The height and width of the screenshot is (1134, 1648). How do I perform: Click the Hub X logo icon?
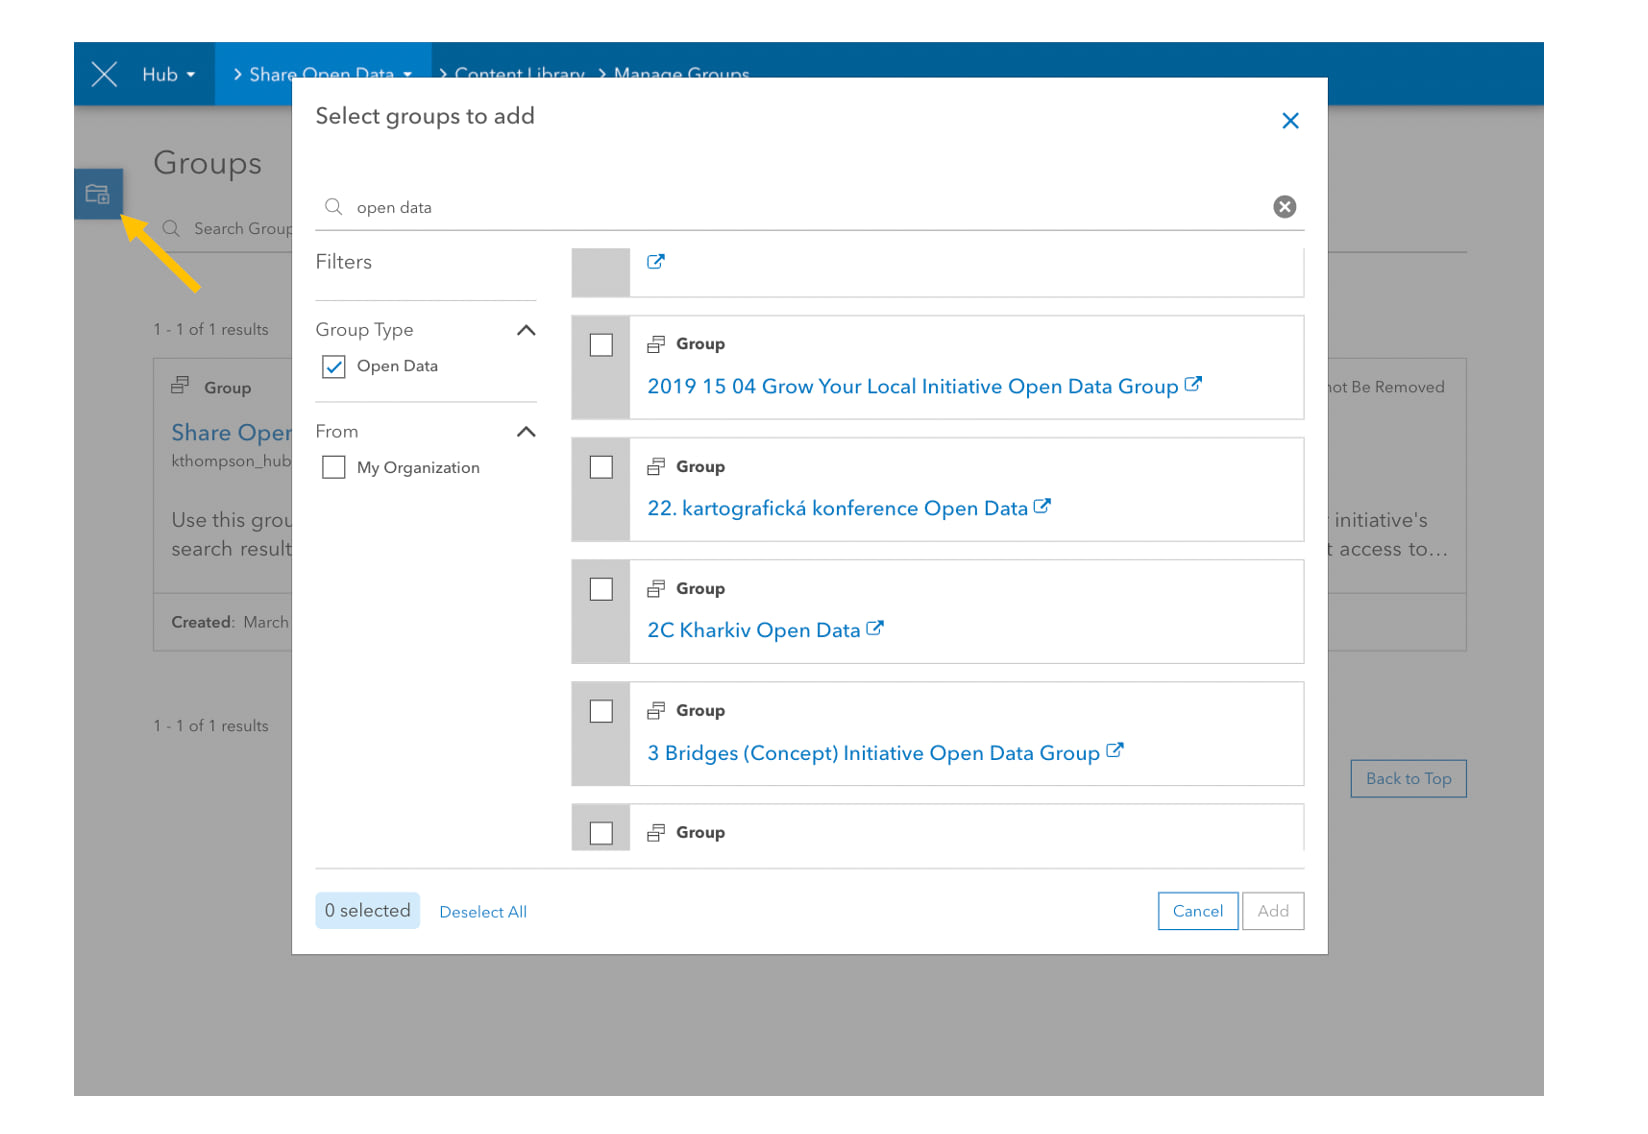click(105, 74)
